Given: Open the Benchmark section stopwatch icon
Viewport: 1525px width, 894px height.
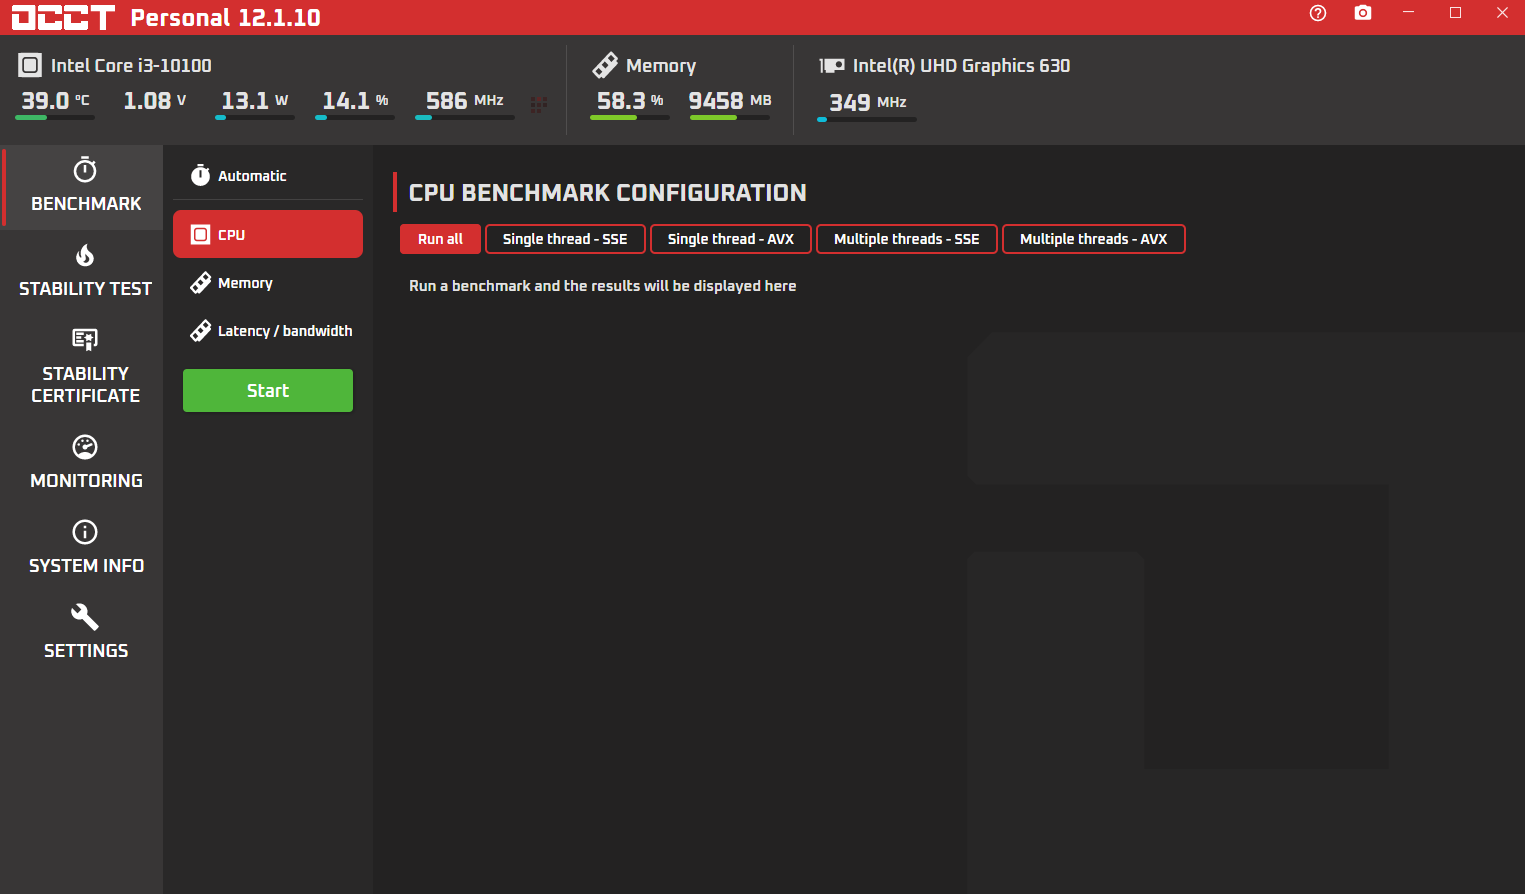Looking at the screenshot, I should coord(85,170).
